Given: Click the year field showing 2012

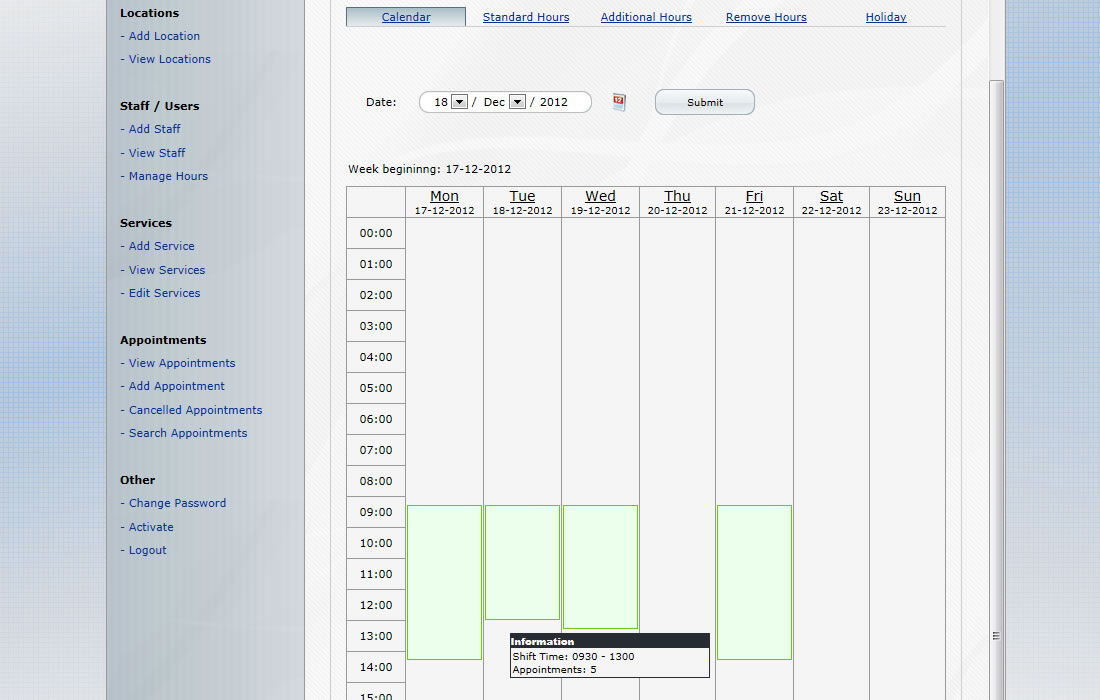Looking at the screenshot, I should click(554, 102).
